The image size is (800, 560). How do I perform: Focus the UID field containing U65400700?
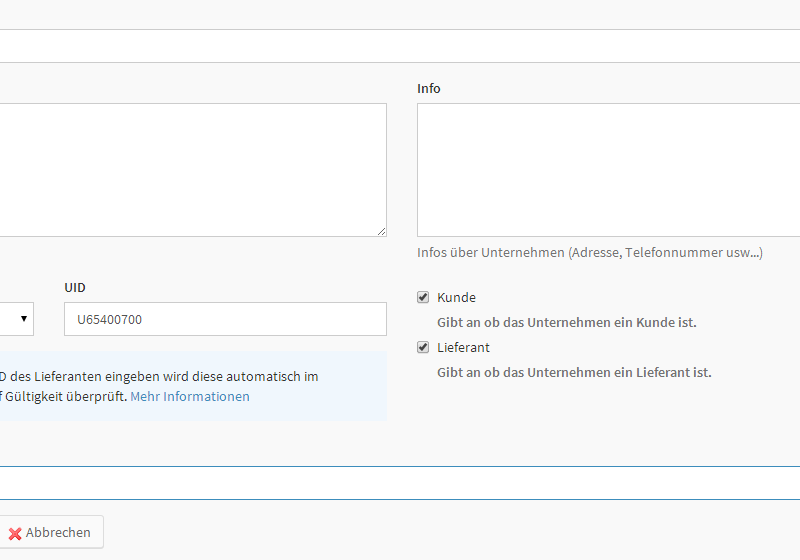[225, 319]
